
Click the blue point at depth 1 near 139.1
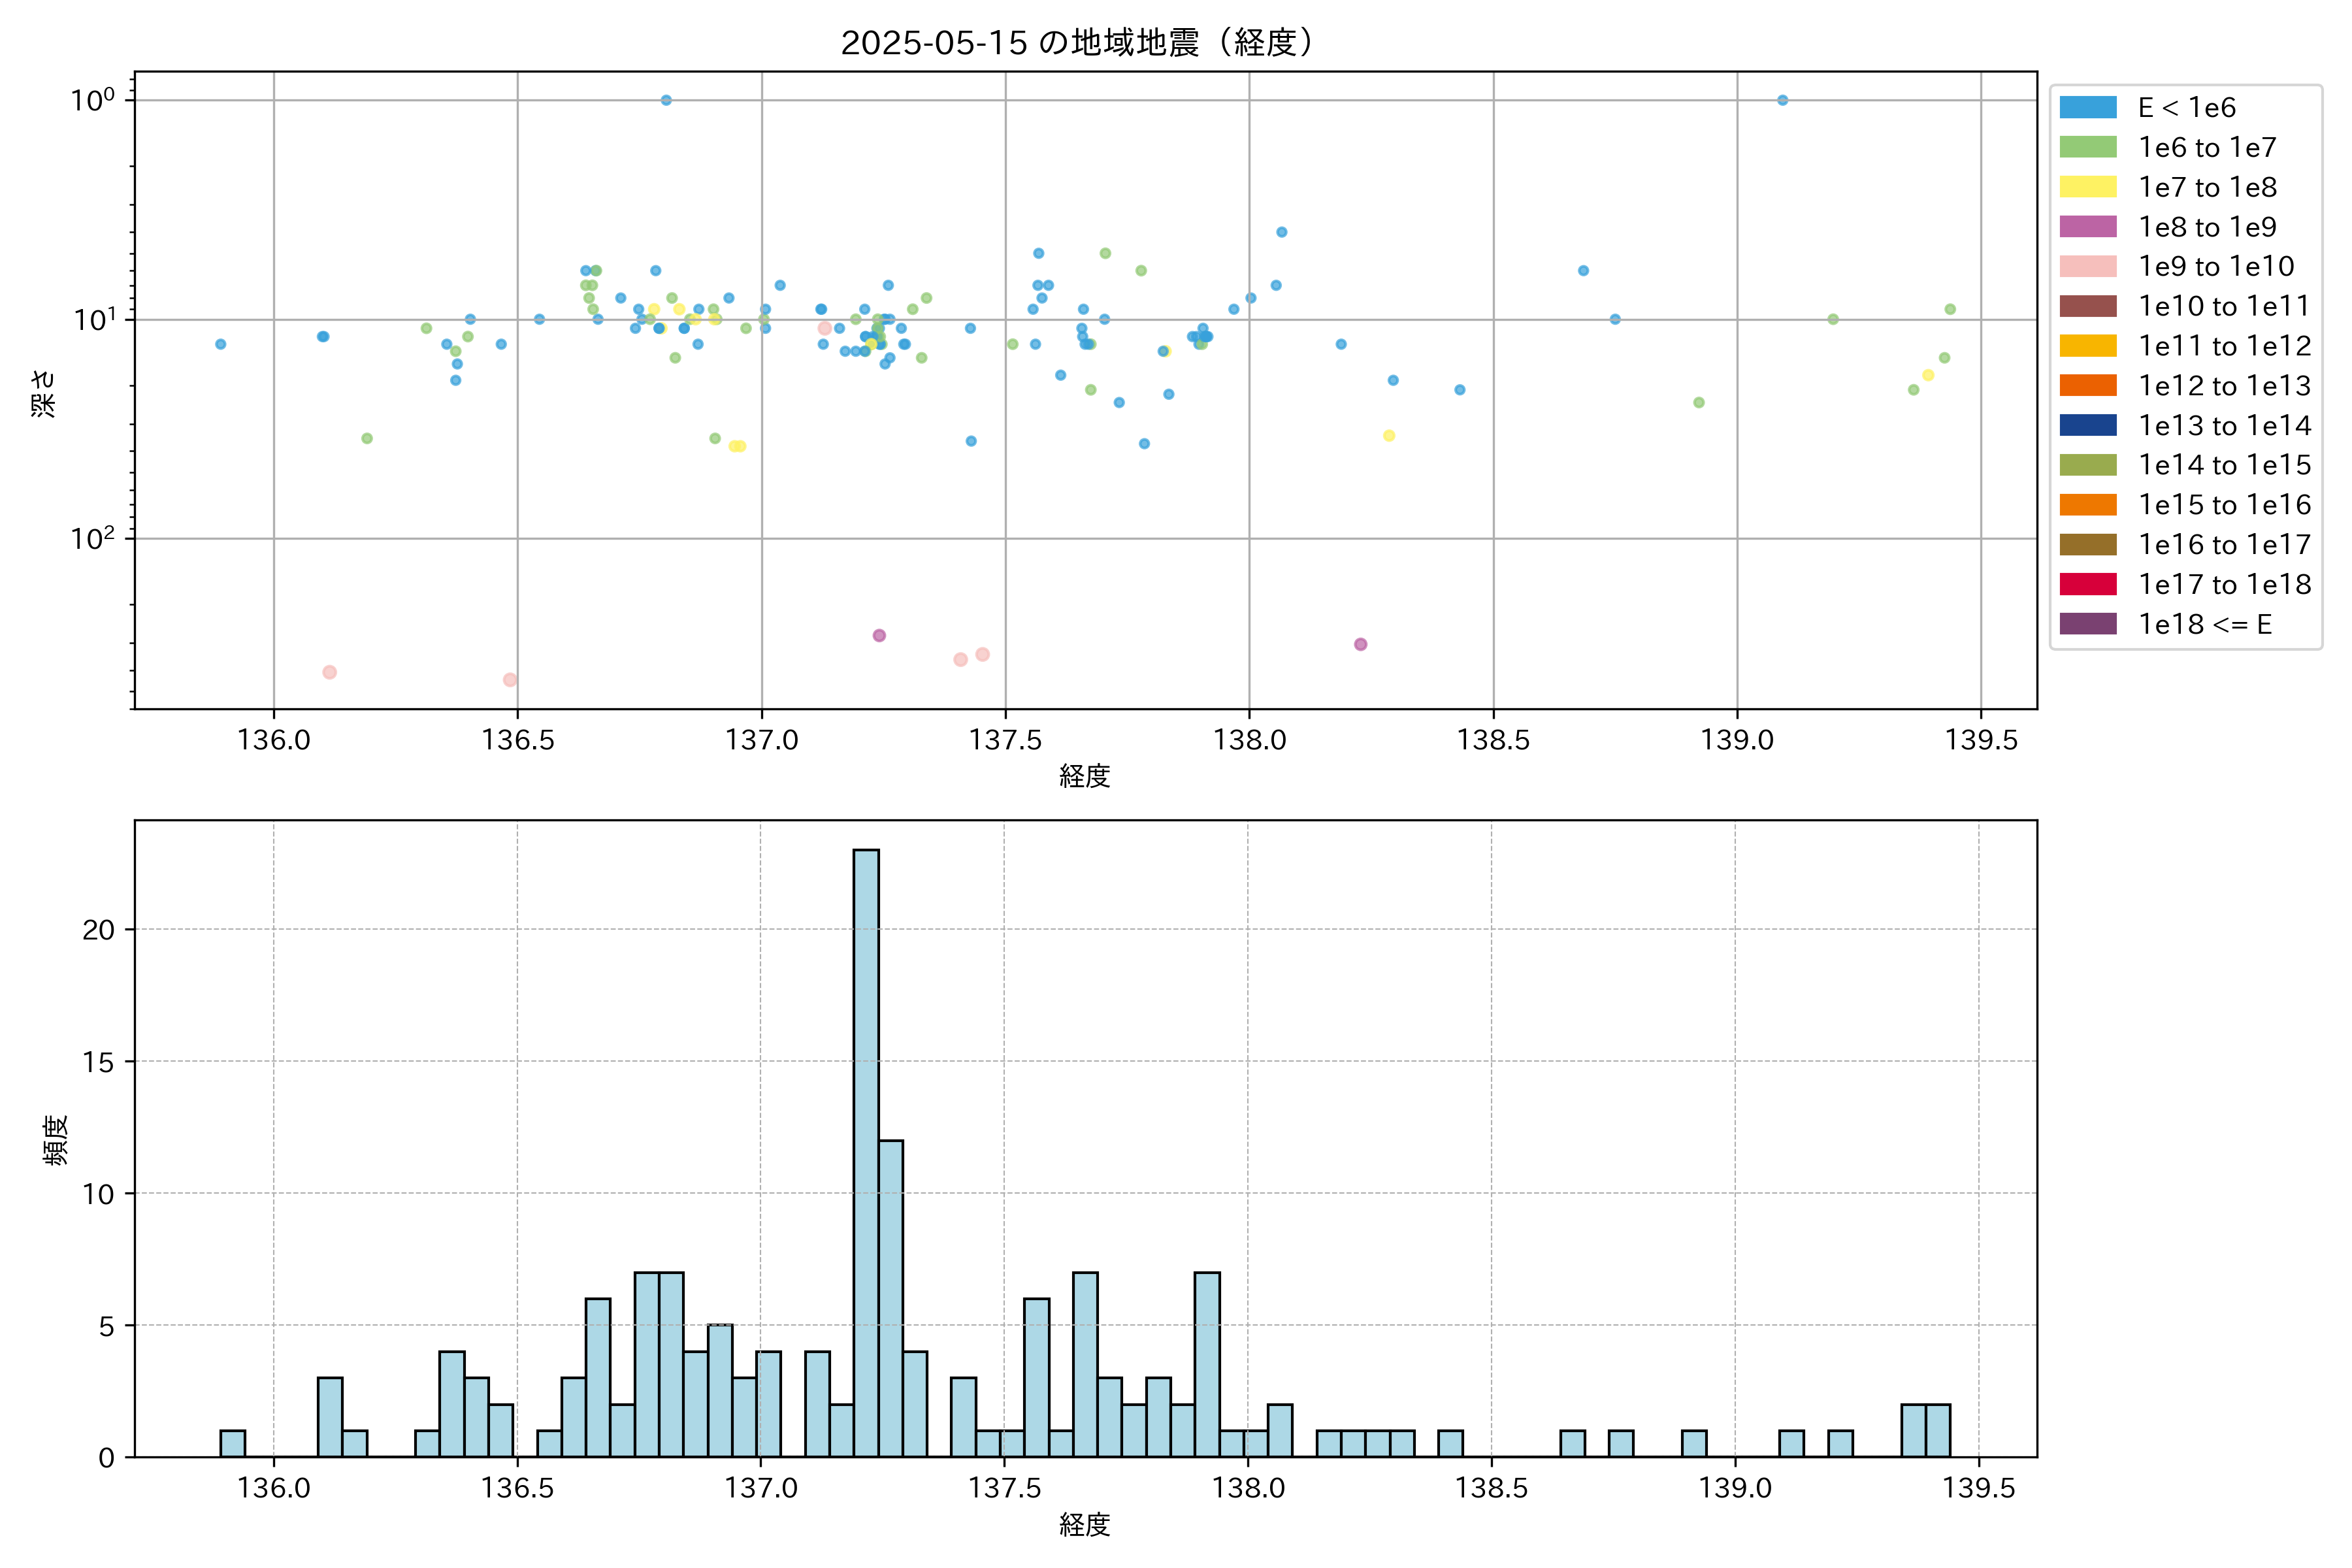tap(1782, 100)
